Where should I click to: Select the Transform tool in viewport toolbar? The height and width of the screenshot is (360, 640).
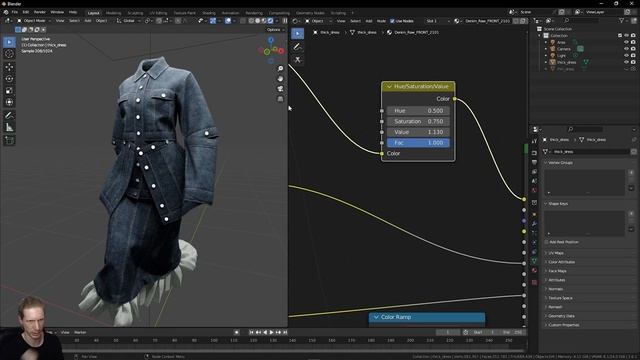tap(9, 102)
